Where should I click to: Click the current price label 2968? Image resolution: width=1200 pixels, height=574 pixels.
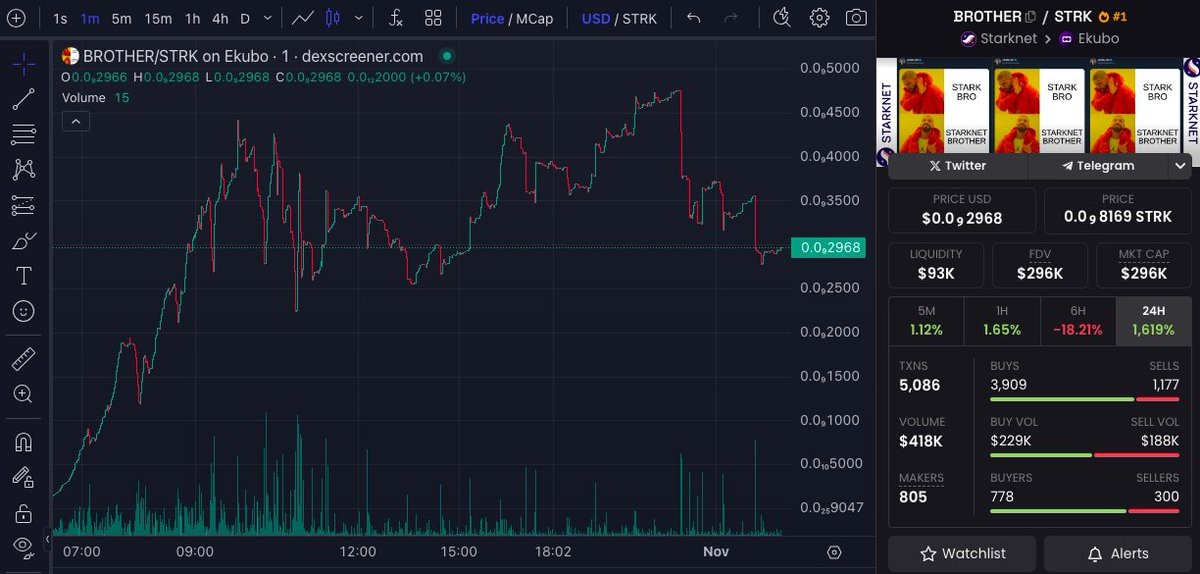pos(827,248)
